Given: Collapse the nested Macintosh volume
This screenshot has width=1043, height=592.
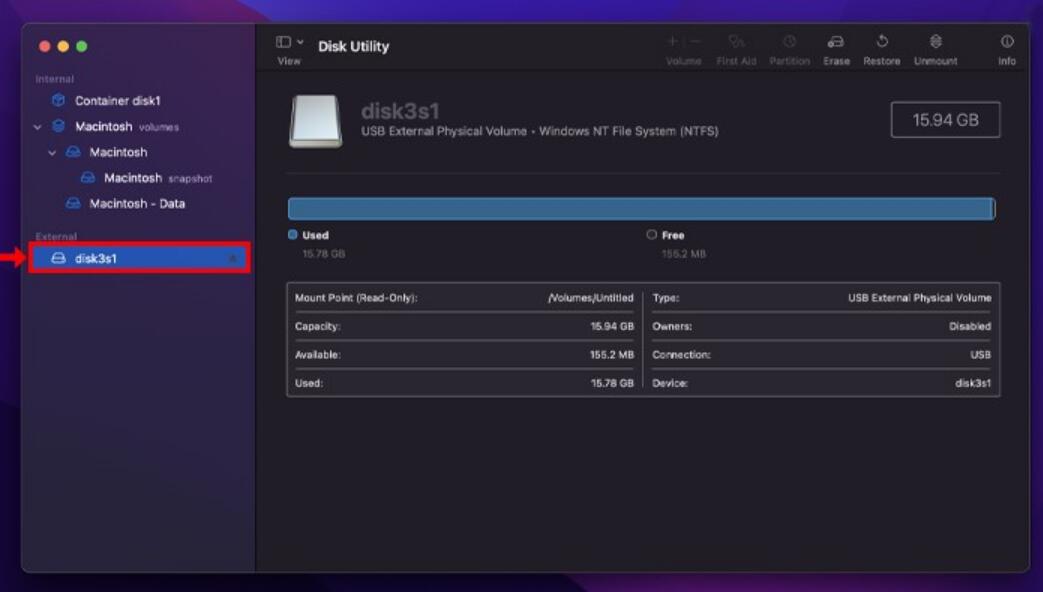Looking at the screenshot, I should pos(53,153).
